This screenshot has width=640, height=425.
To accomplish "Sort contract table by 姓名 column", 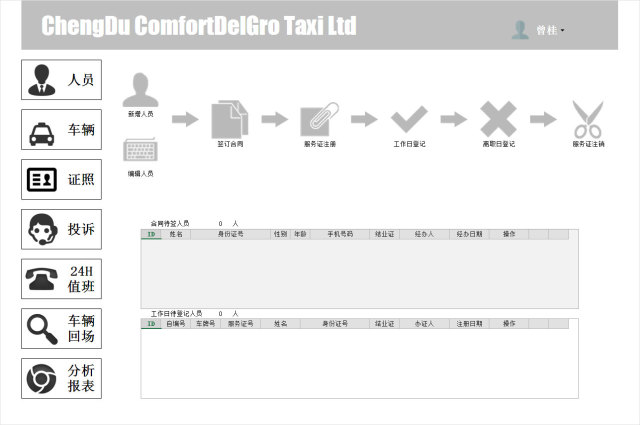I will (176, 234).
